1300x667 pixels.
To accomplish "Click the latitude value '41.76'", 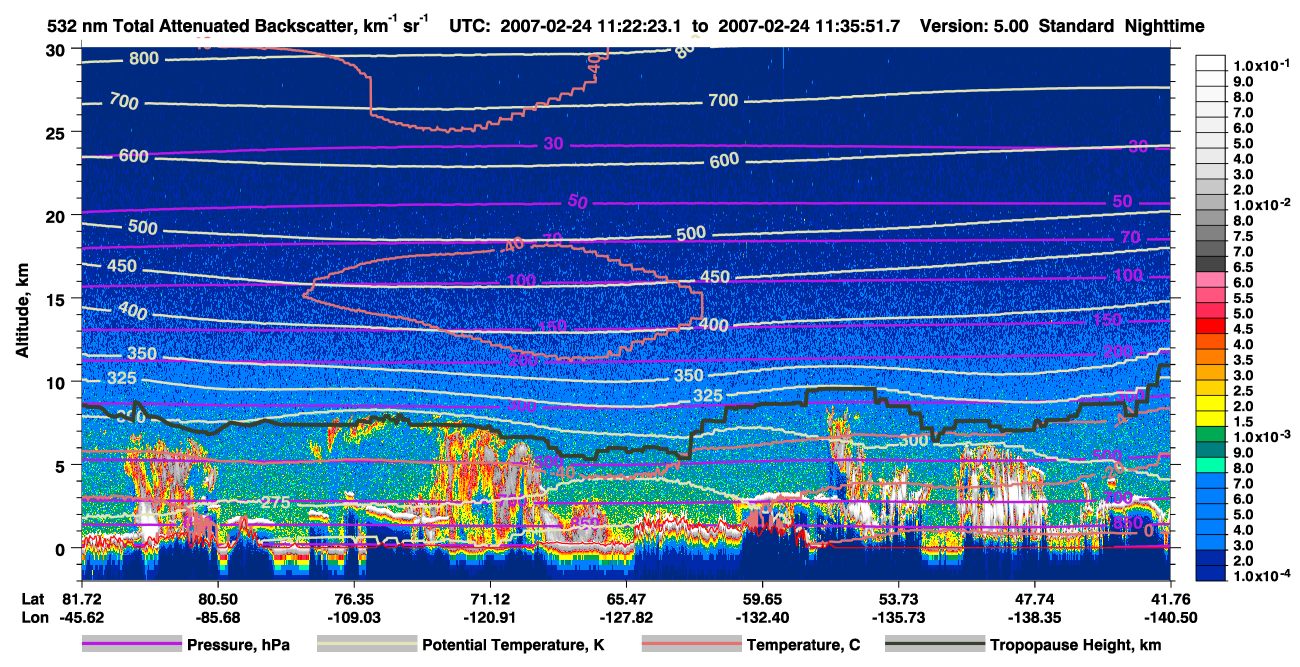I will click(1171, 598).
